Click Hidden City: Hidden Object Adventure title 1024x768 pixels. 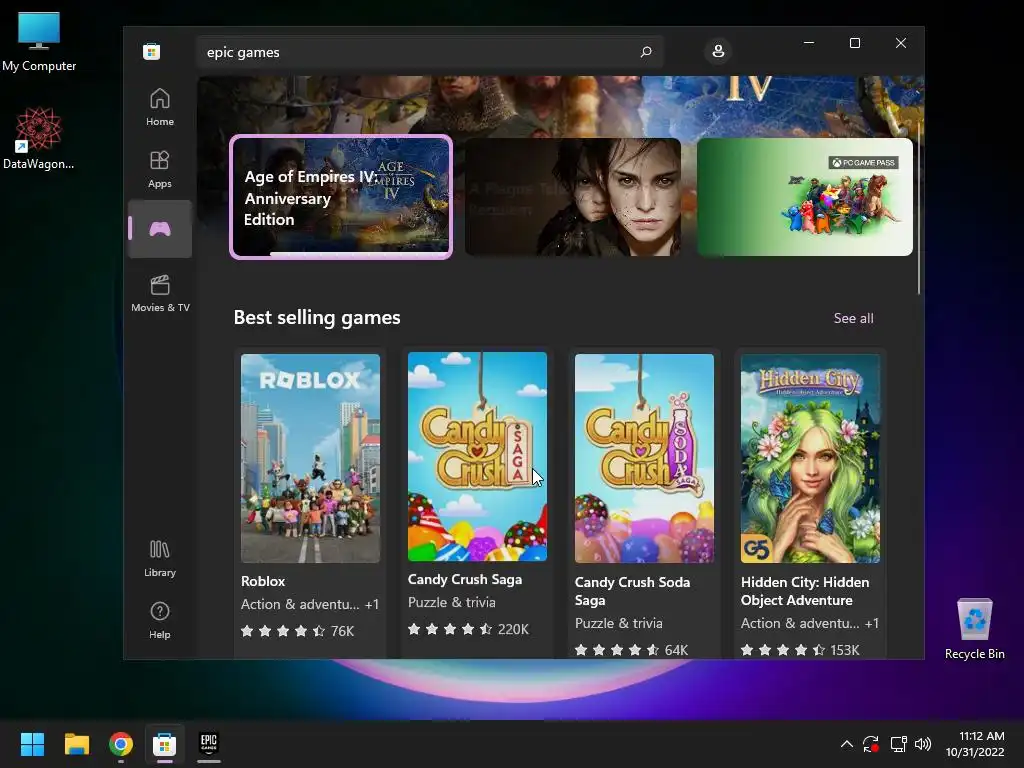point(805,591)
